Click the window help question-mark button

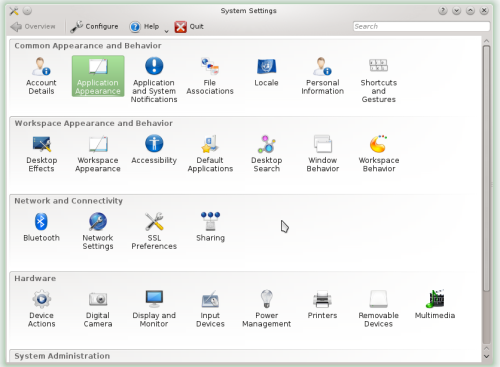point(443,11)
